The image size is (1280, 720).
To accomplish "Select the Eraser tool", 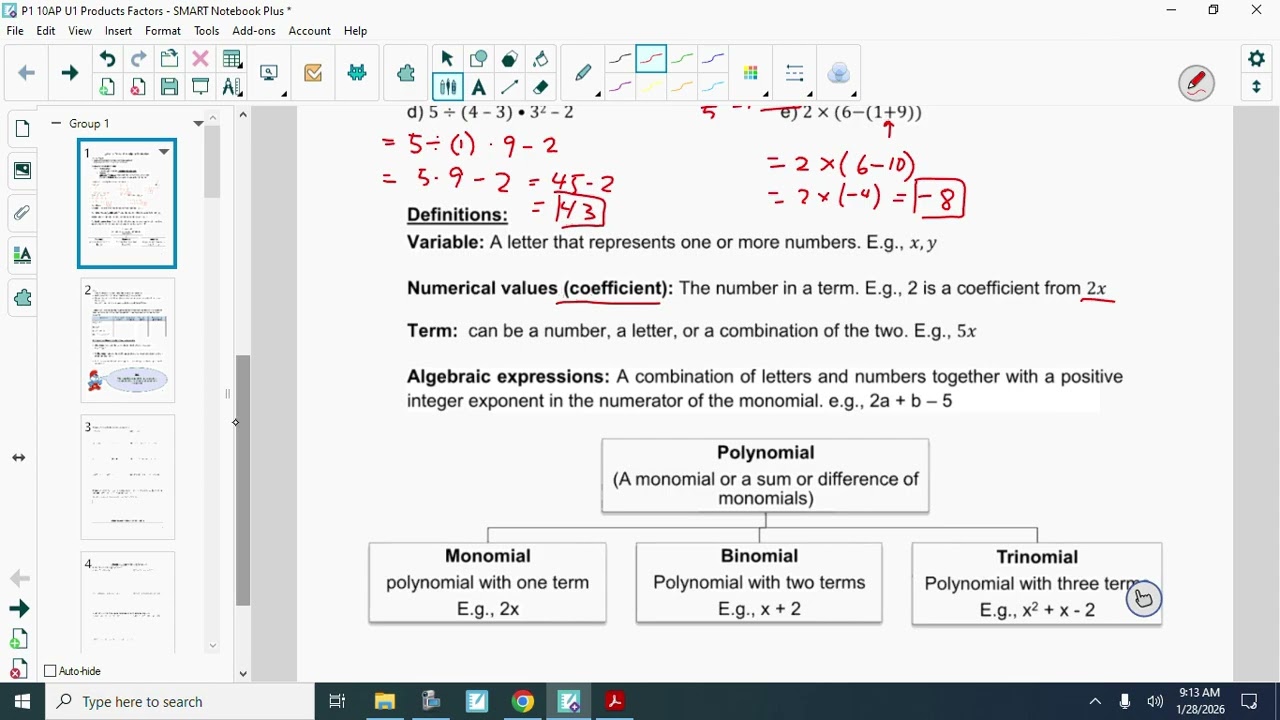I will point(540,87).
